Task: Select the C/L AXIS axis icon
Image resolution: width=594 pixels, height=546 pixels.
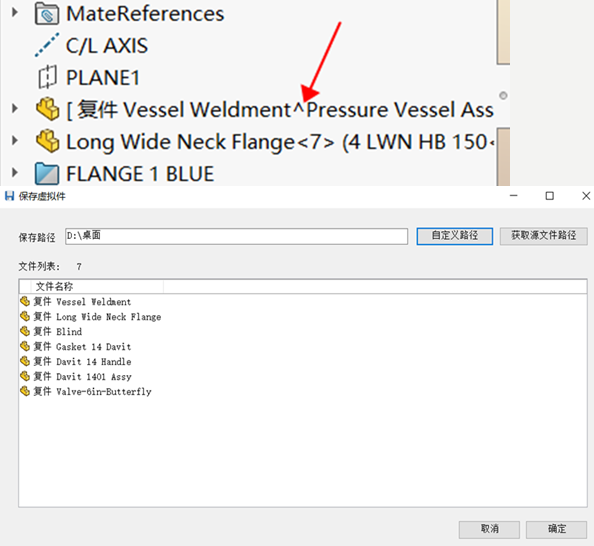Action: (x=47, y=45)
